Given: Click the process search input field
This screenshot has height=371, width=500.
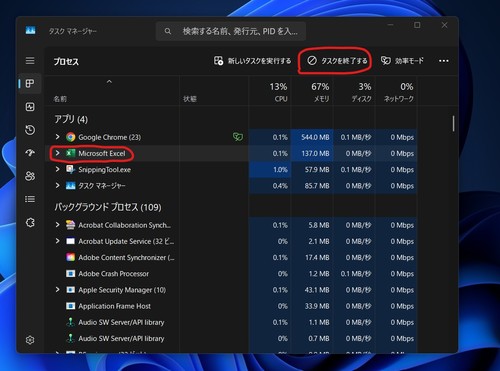Looking at the screenshot, I should coord(231,31).
